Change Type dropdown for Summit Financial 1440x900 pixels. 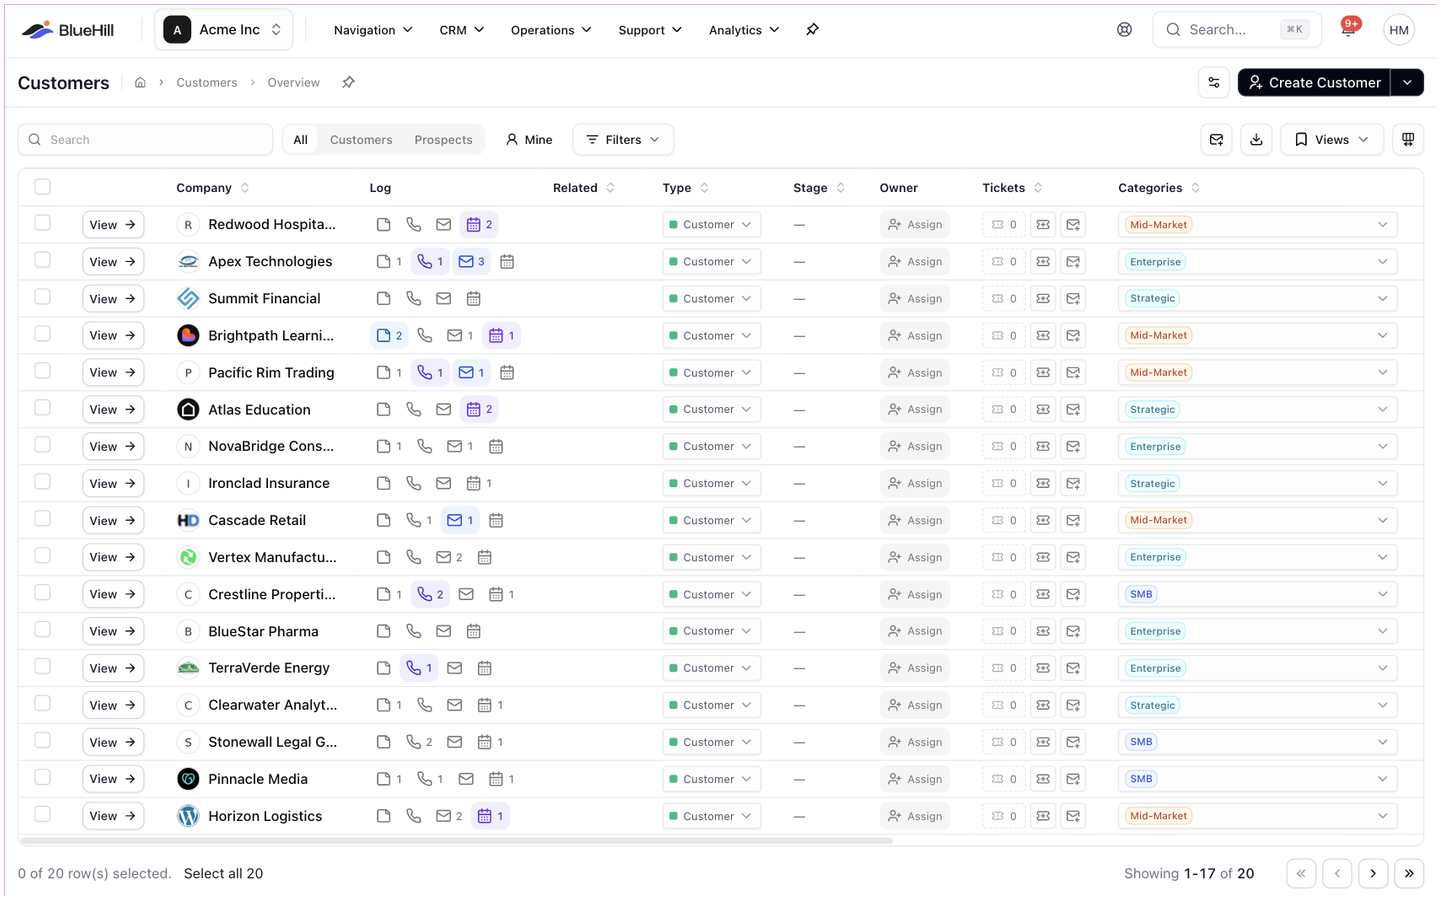pyautogui.click(x=711, y=299)
